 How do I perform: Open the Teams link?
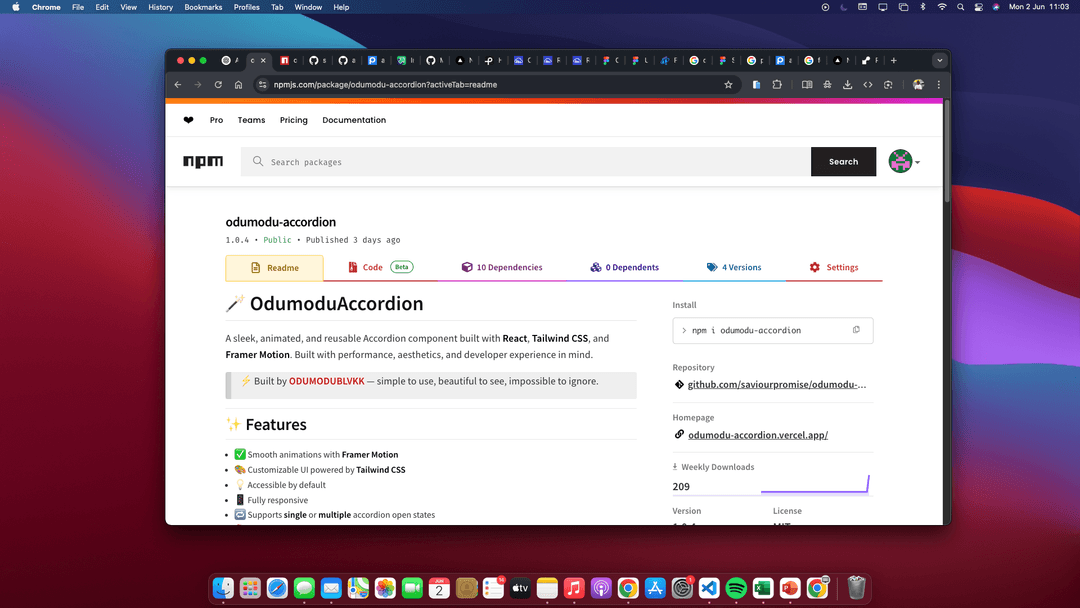tap(251, 120)
